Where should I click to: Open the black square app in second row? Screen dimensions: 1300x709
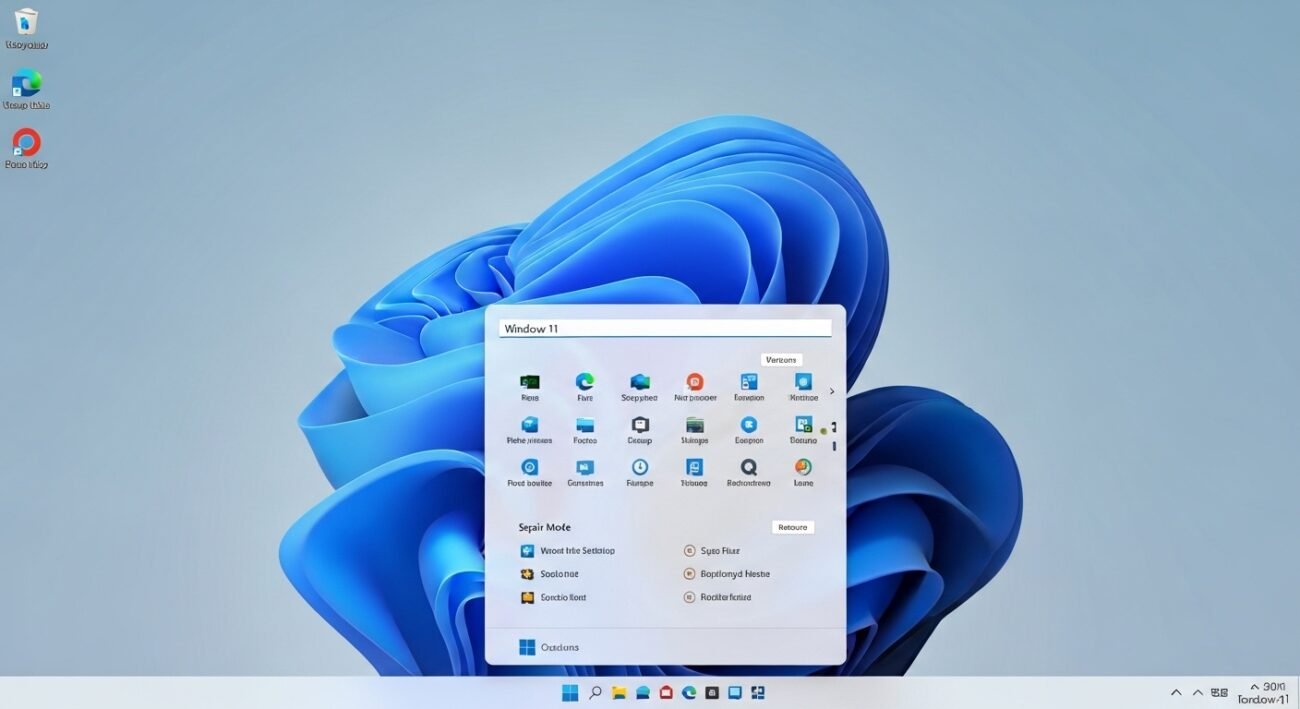tap(639, 425)
